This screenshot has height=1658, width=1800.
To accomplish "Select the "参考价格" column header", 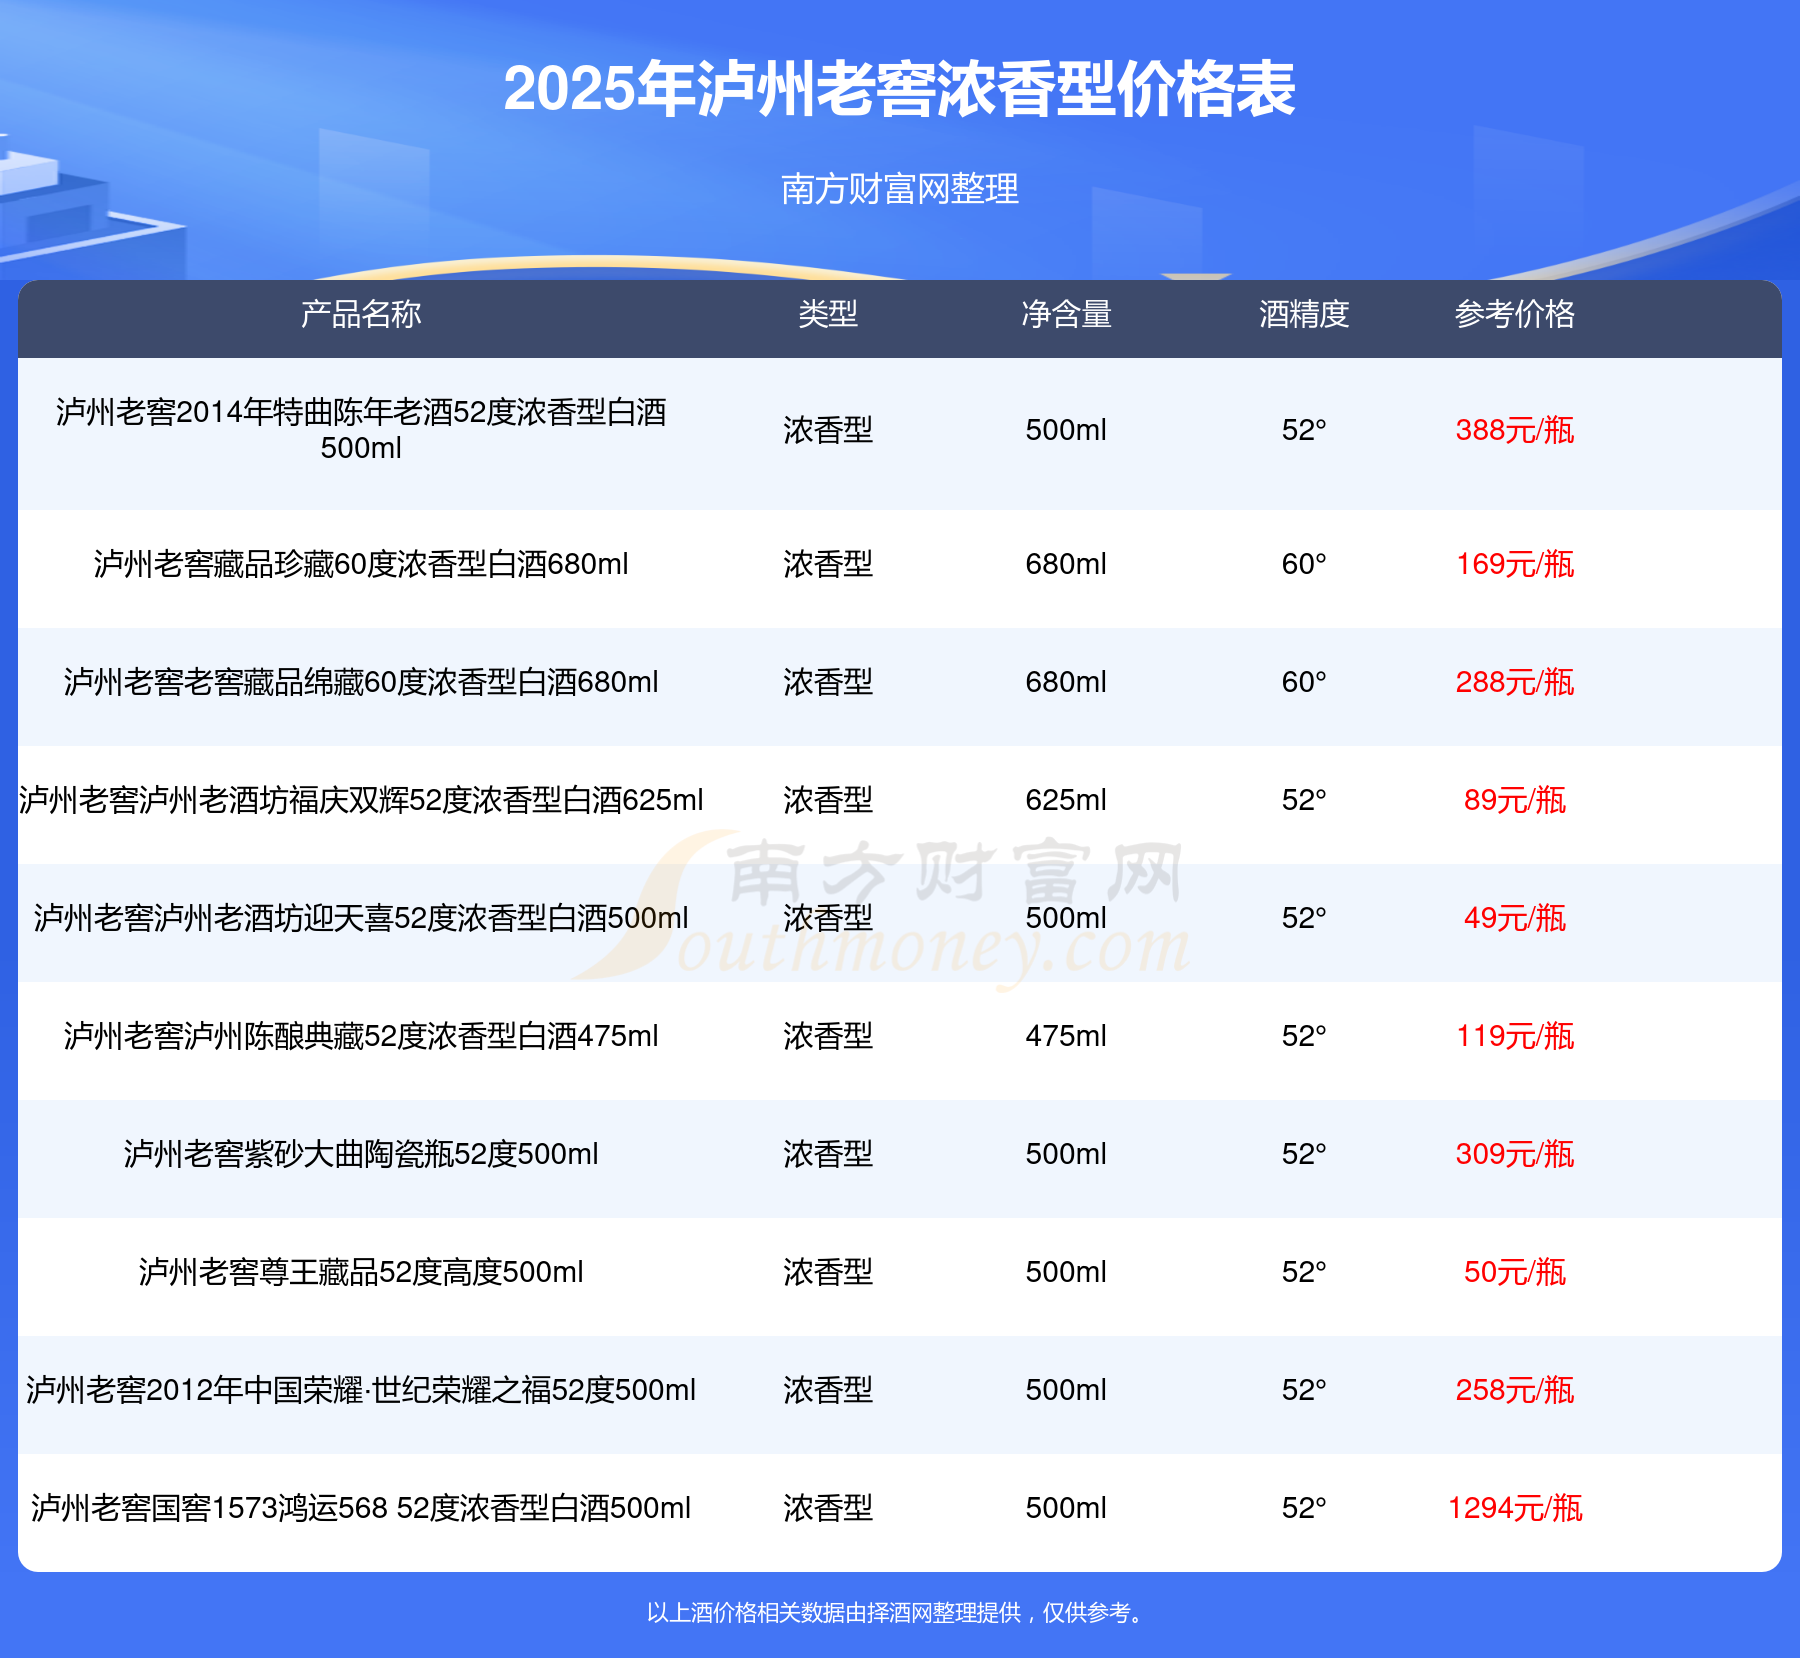I will pos(1515,314).
